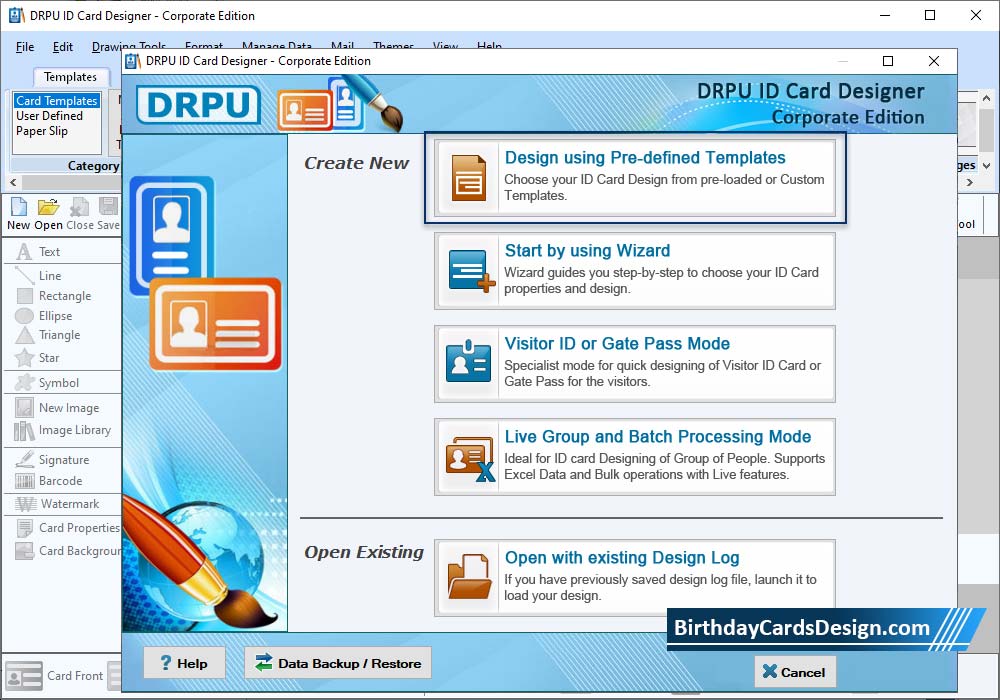
Task: Select Visitor ID or Gate Pass Mode
Action: click(635, 363)
